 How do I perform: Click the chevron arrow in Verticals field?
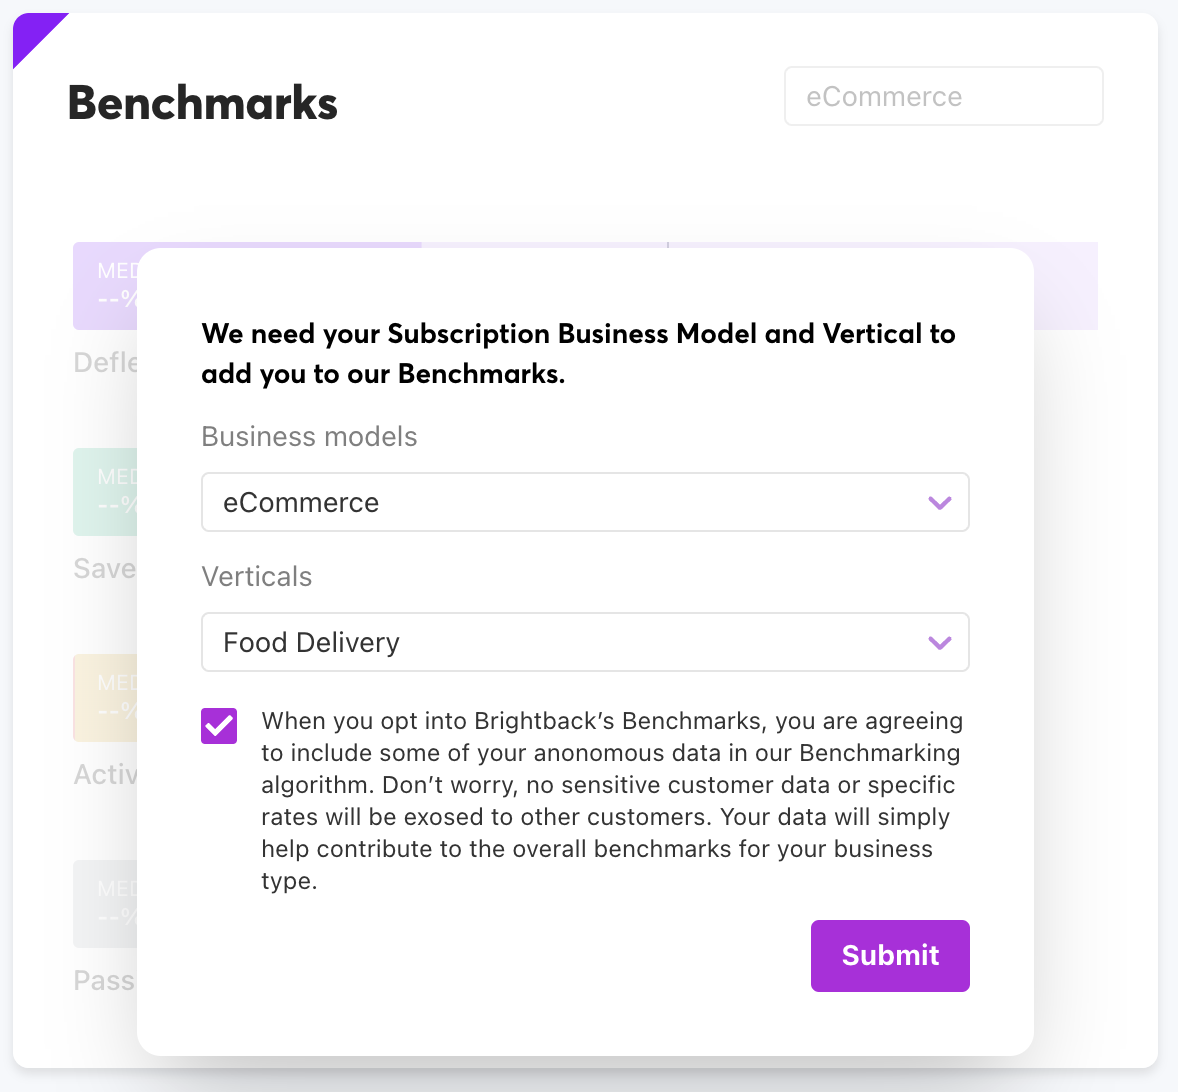(939, 643)
